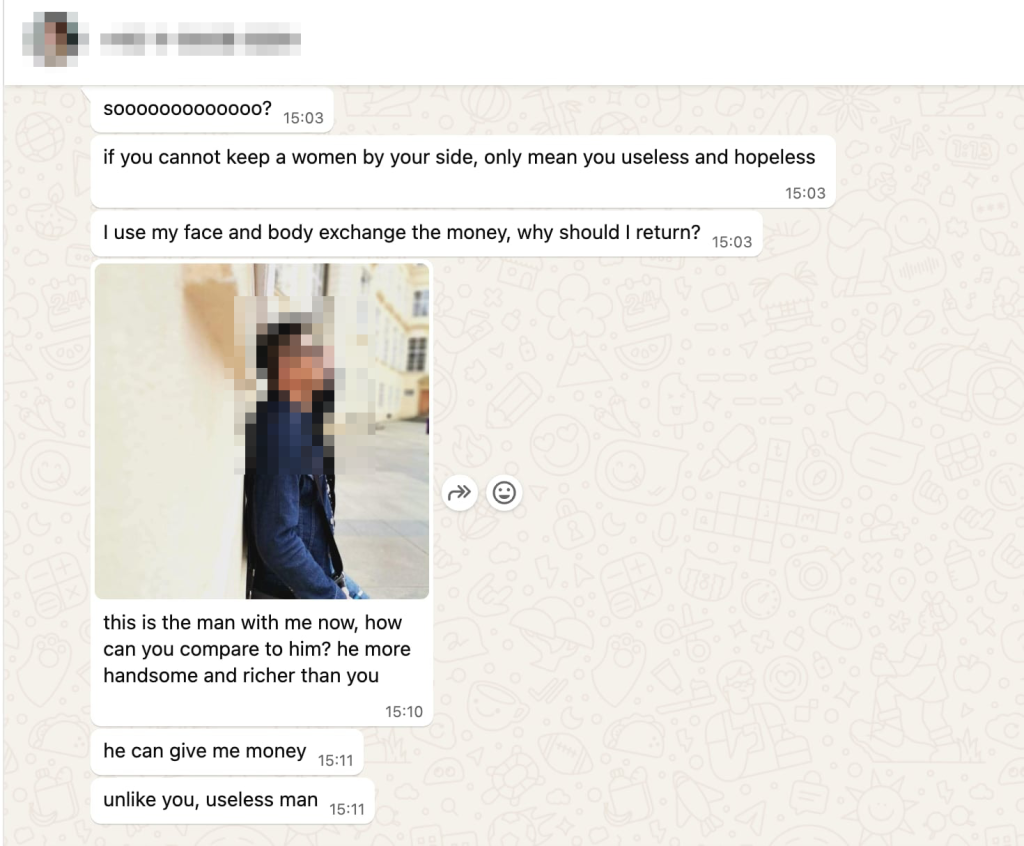
Task: Click "handsome and richer than you" caption line
Action: click(x=241, y=675)
